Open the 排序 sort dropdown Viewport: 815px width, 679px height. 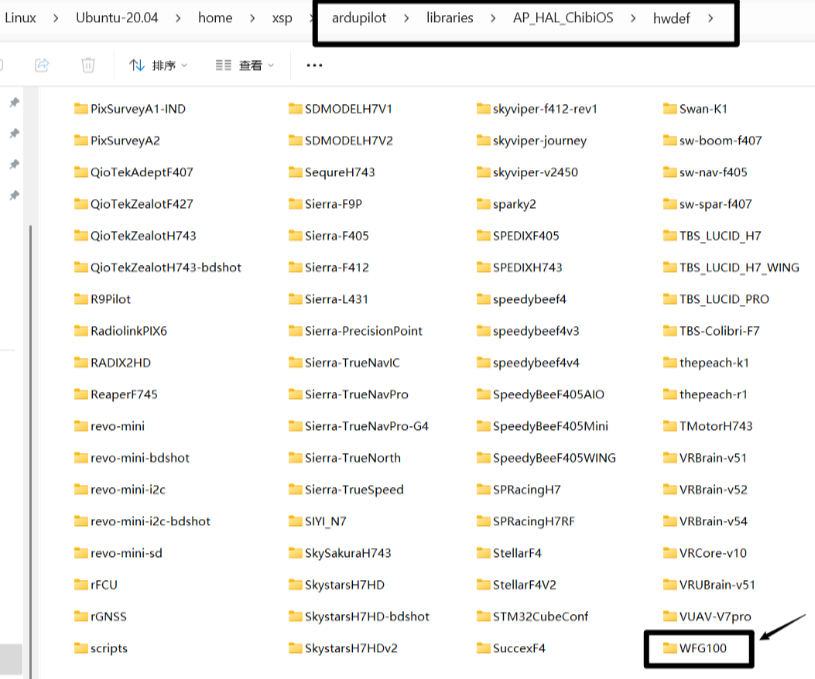[158, 65]
